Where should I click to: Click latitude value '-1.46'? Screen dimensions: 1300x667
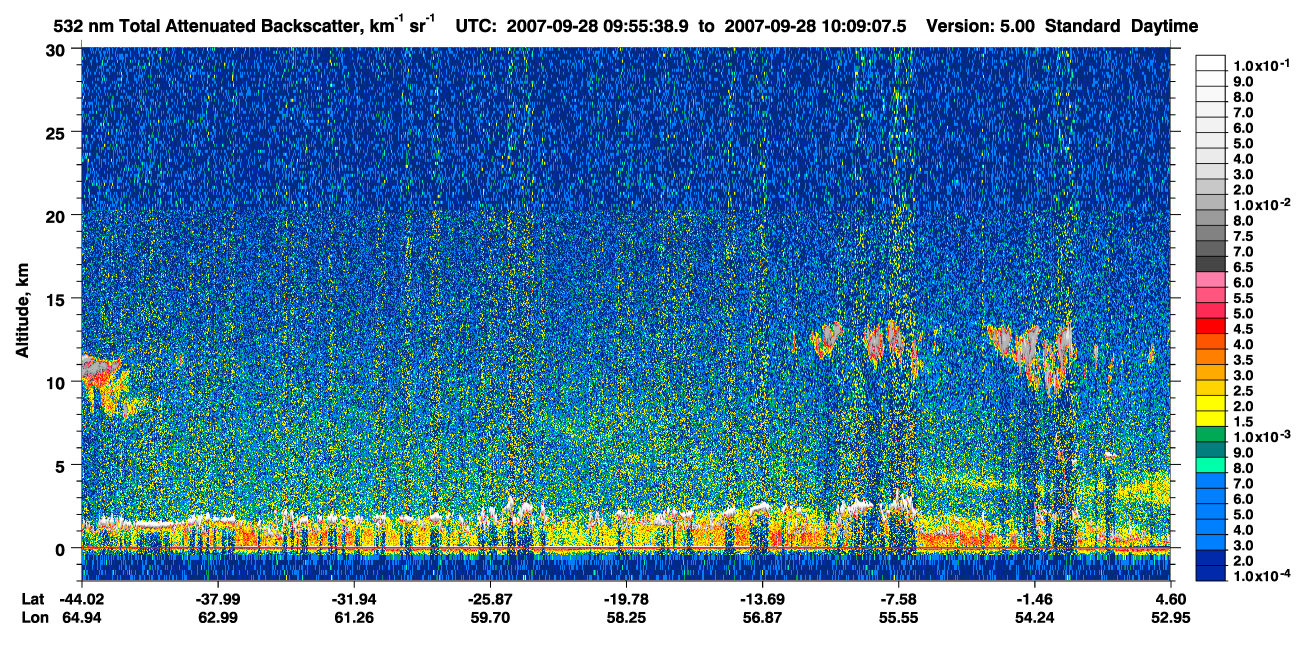(x=1034, y=599)
